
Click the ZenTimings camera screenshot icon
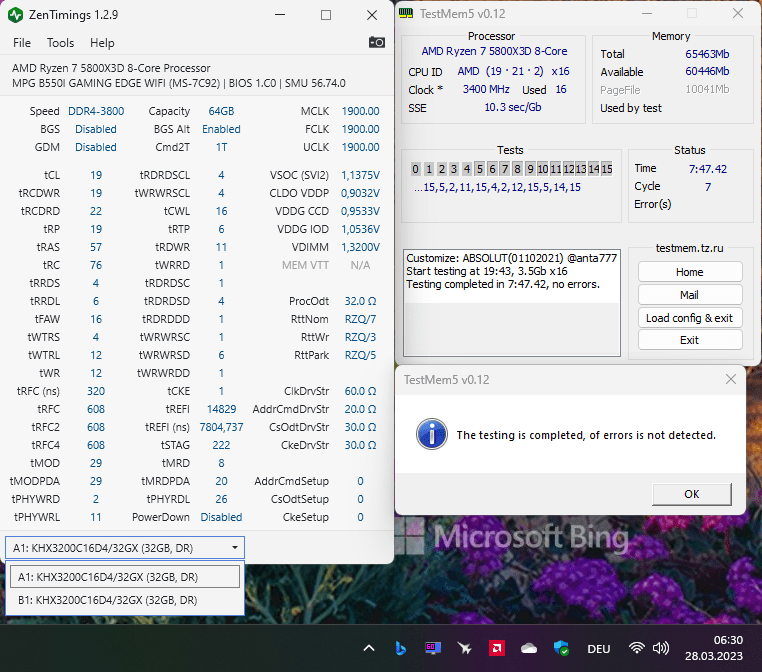(x=377, y=42)
